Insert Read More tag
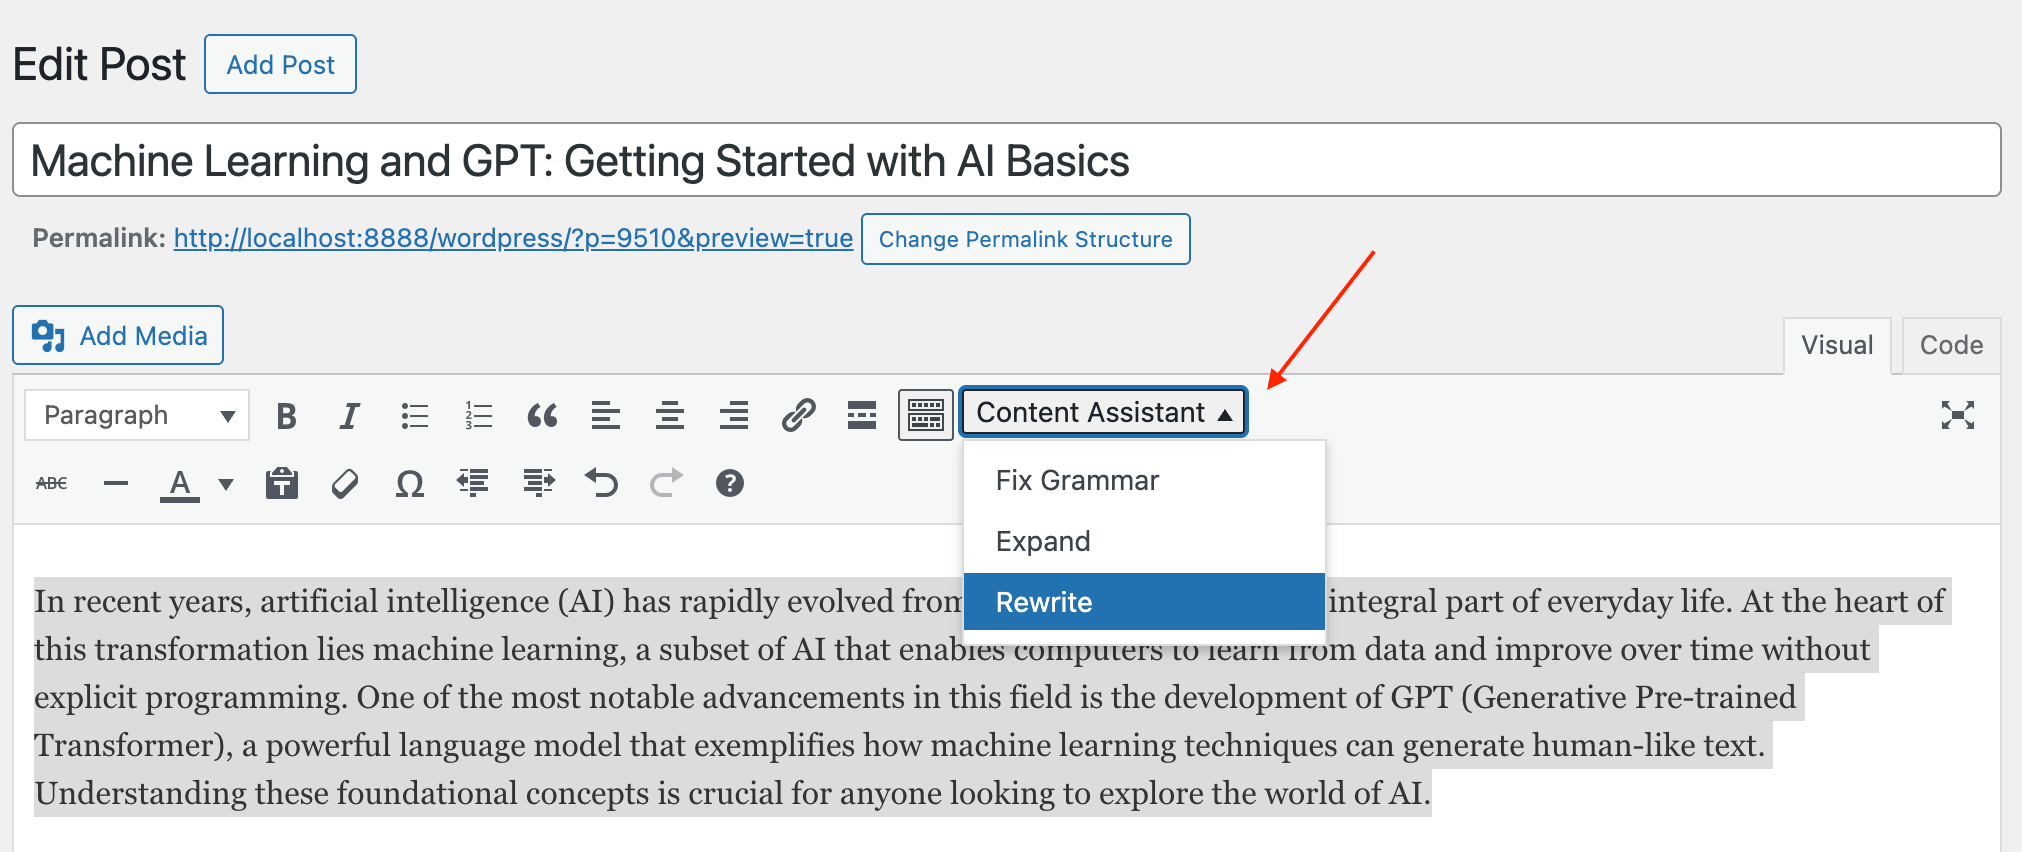 862,415
